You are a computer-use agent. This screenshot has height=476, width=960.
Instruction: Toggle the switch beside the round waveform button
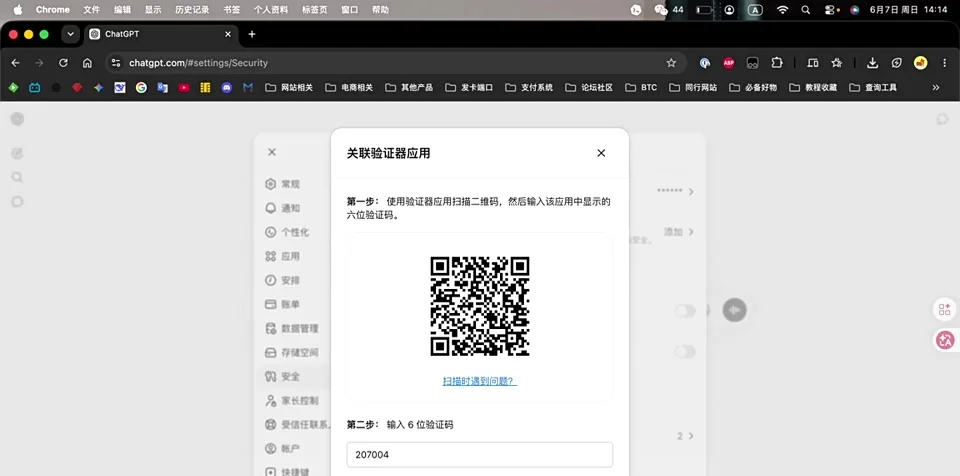point(685,311)
